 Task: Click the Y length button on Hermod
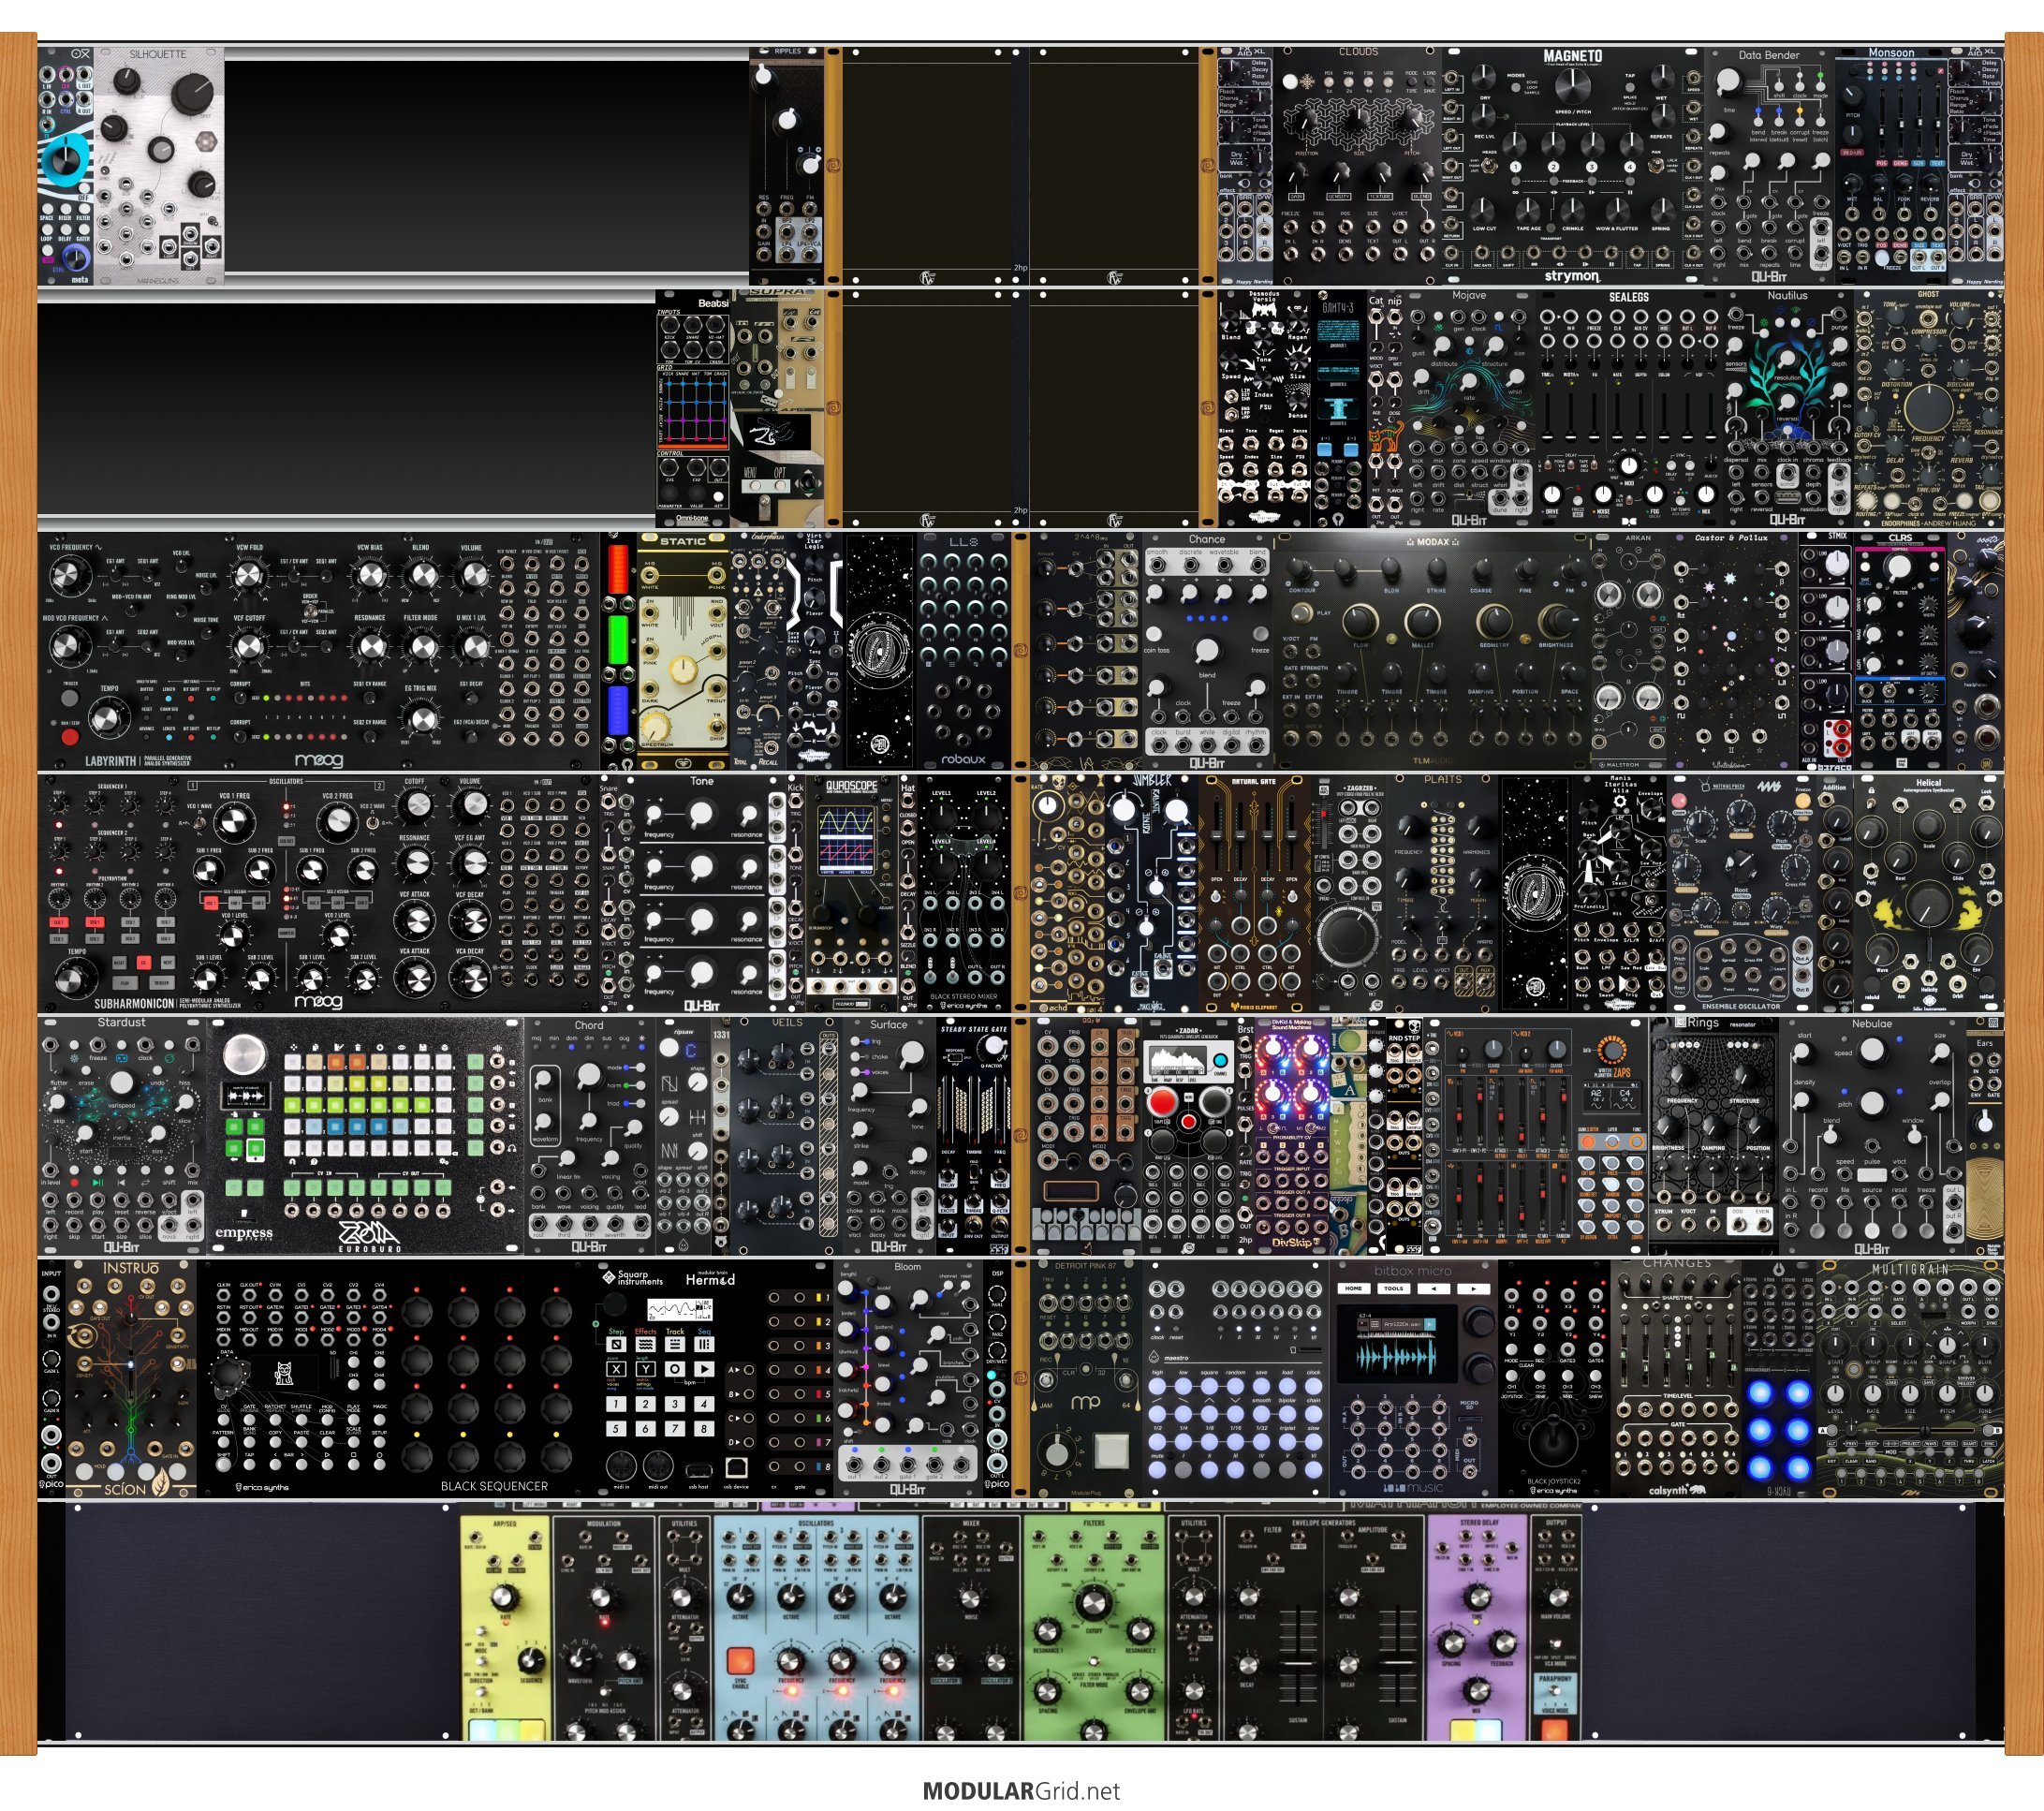coord(646,1369)
